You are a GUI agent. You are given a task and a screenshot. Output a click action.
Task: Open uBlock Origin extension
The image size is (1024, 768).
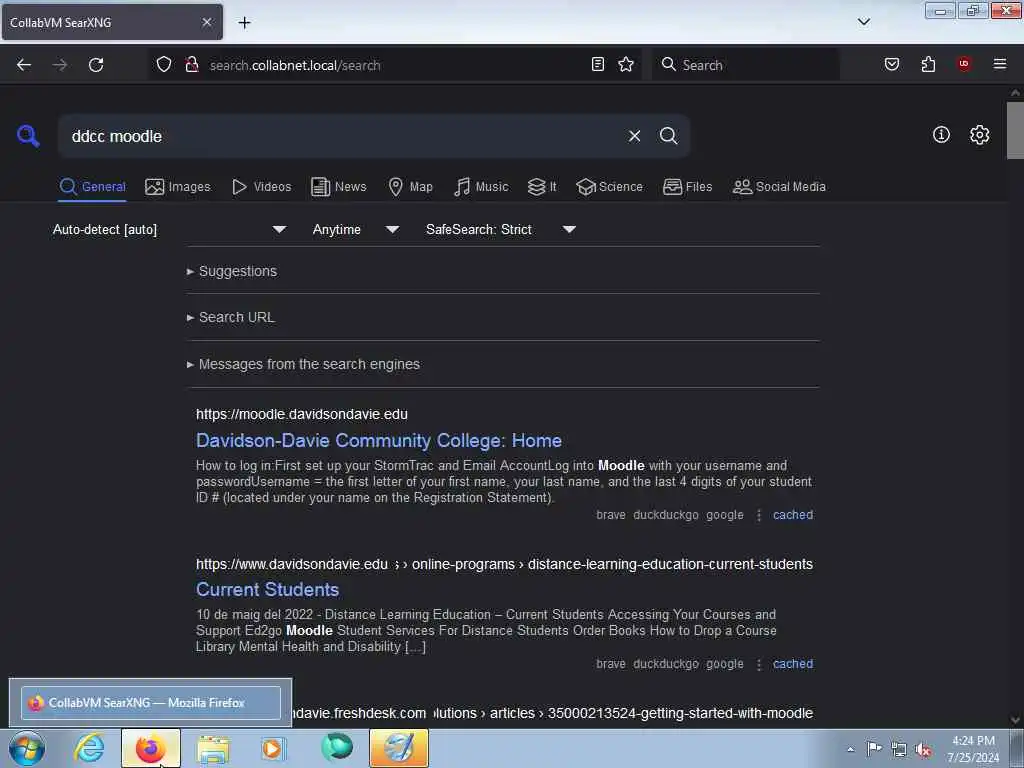pyautogui.click(x=963, y=63)
